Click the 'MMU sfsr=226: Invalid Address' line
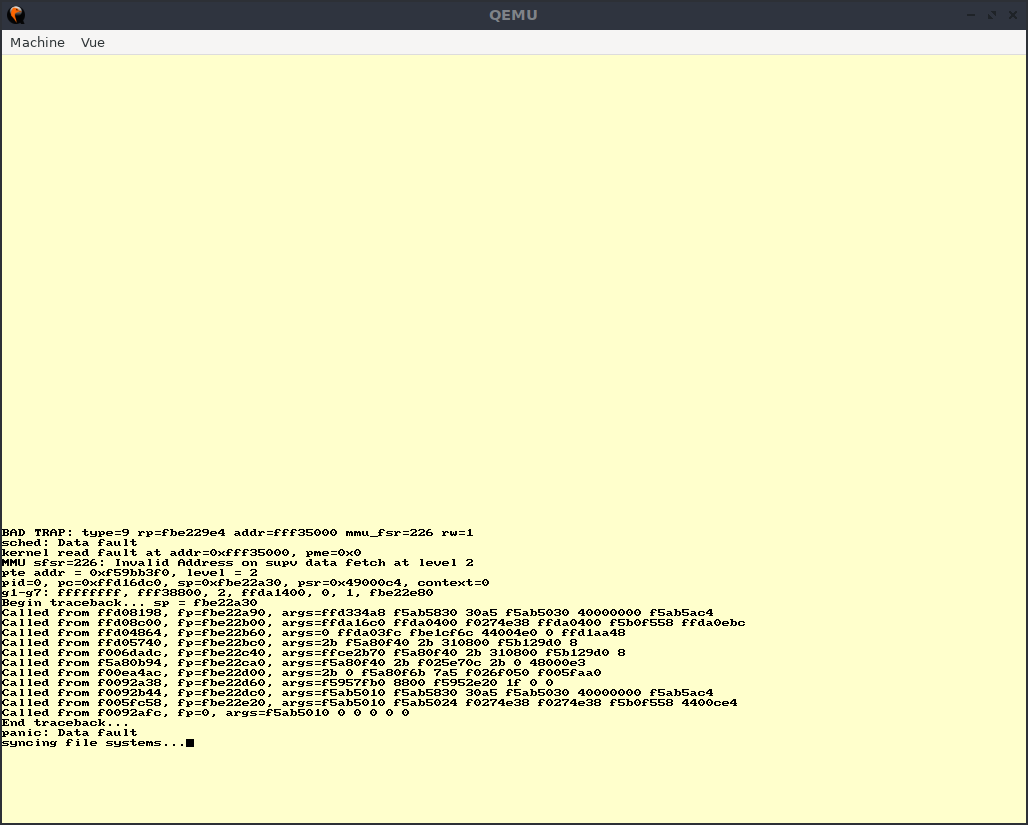 click(x=237, y=563)
